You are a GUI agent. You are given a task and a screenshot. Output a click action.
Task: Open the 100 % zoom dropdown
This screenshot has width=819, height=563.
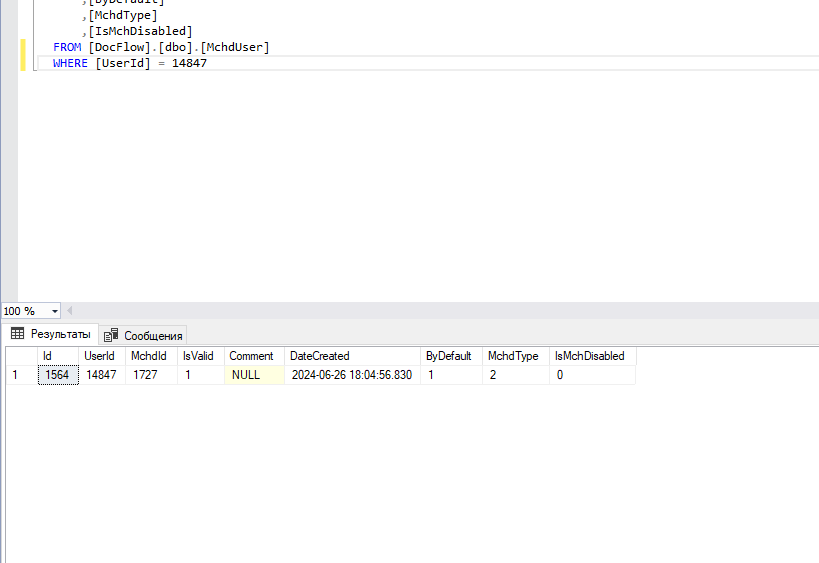tap(54, 311)
